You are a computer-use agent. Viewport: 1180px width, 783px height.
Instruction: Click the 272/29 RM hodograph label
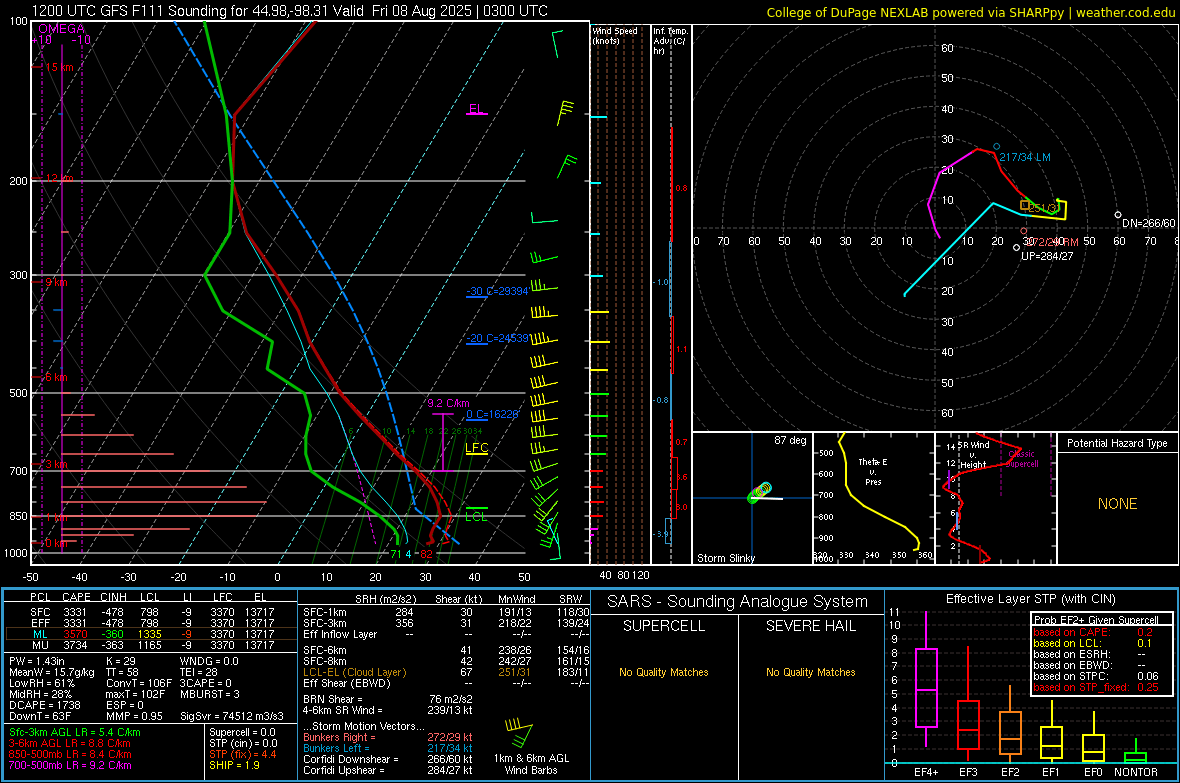1052,242
